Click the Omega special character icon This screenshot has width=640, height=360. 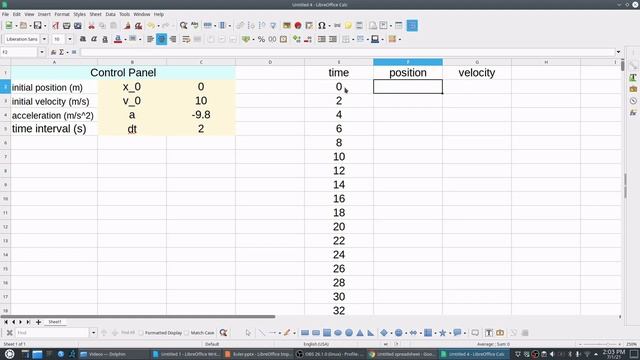pos(322,26)
